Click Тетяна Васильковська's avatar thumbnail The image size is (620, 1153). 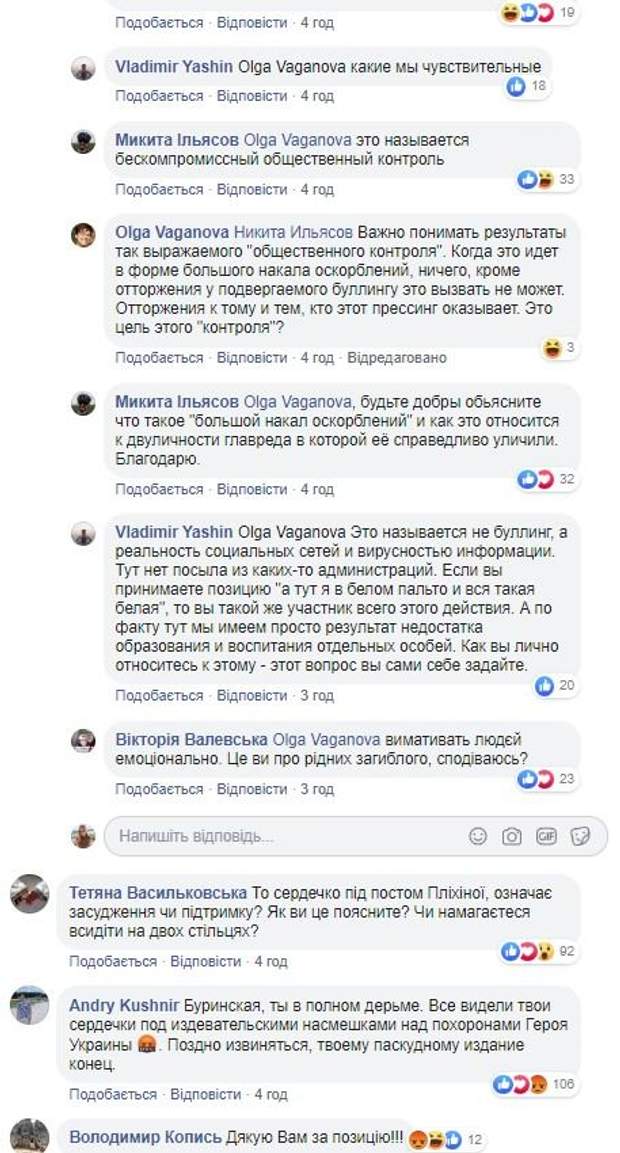click(x=30, y=893)
